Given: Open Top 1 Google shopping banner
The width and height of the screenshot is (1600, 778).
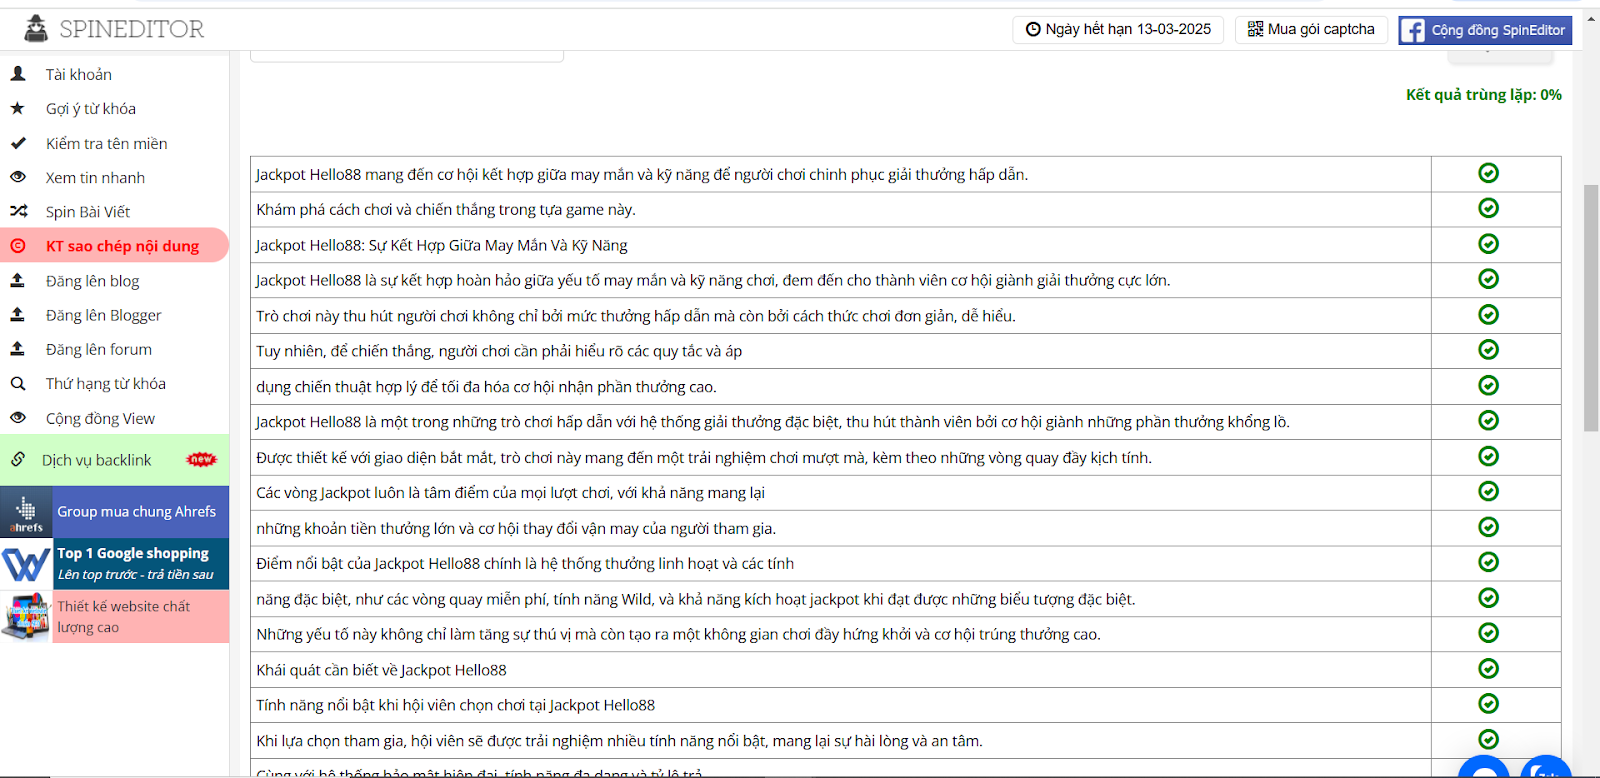Looking at the screenshot, I should click(114, 564).
